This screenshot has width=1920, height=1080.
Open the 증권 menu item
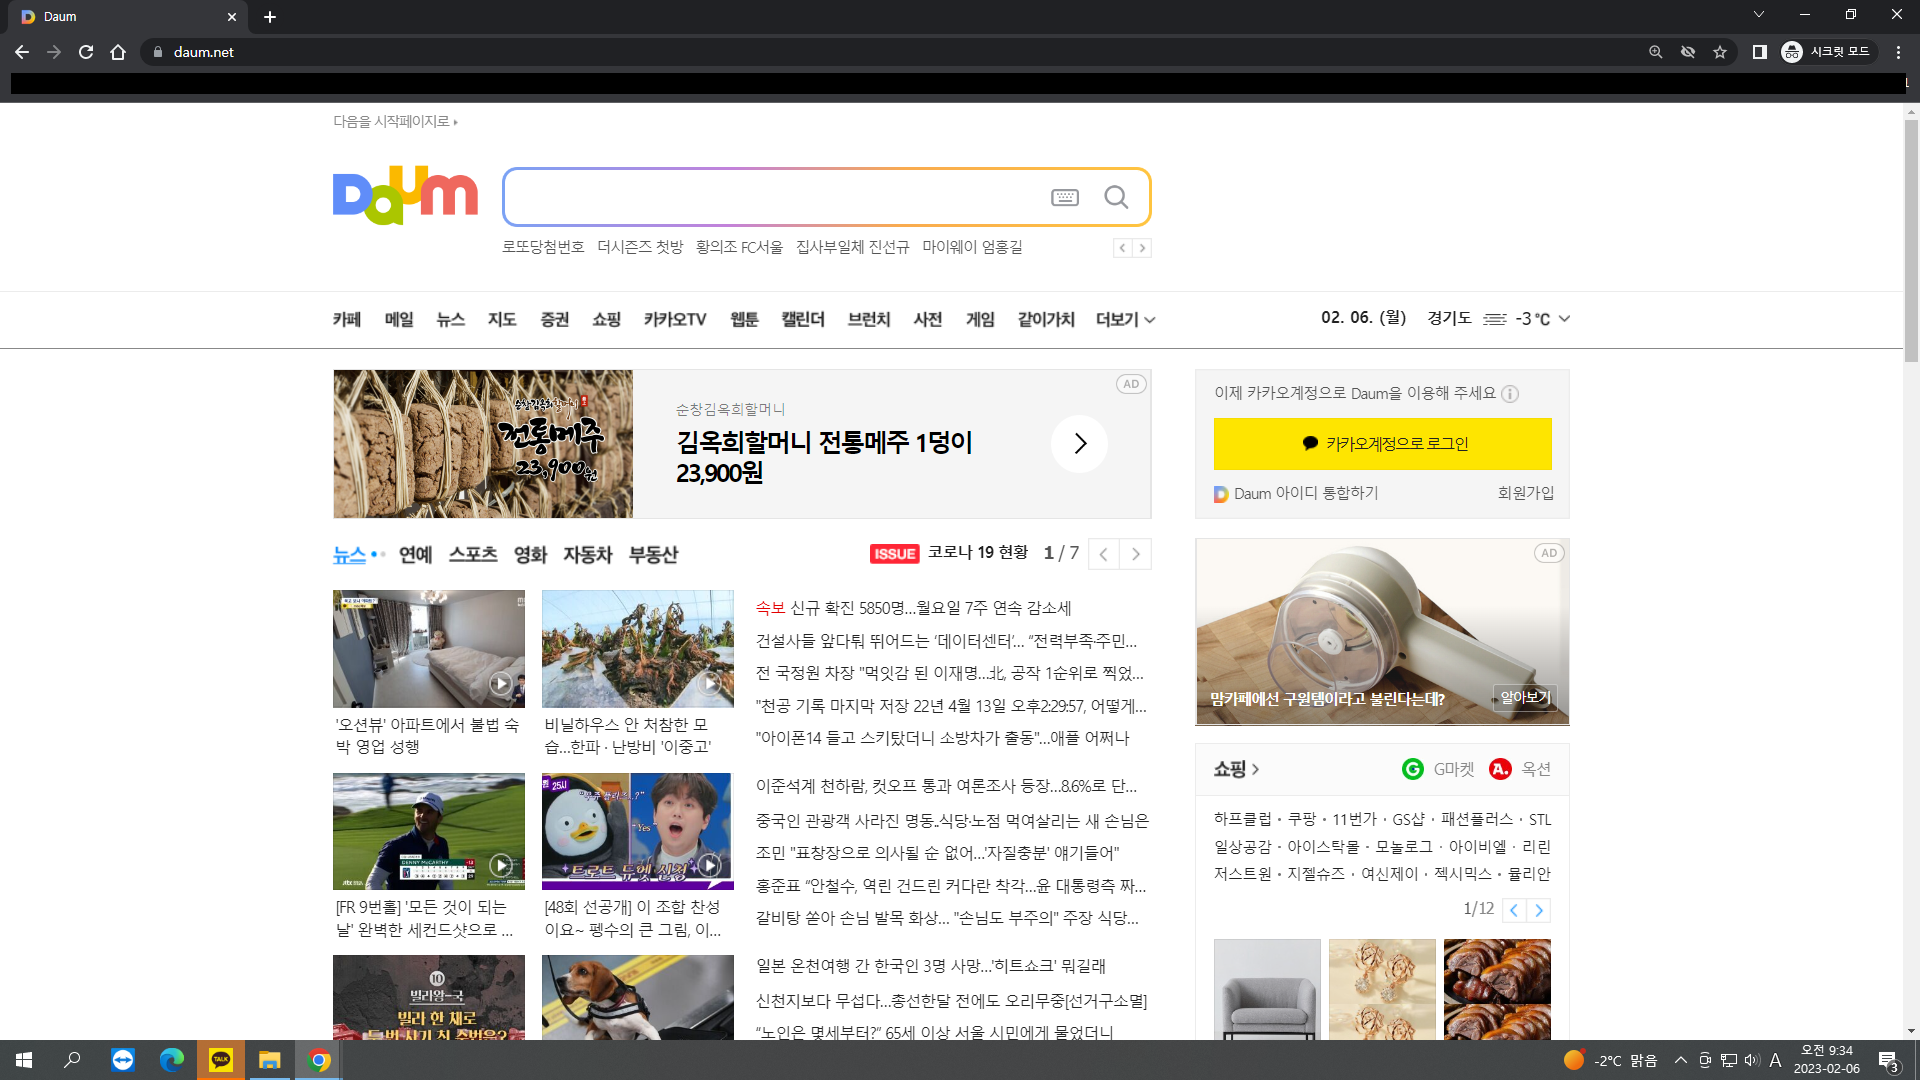(x=555, y=320)
